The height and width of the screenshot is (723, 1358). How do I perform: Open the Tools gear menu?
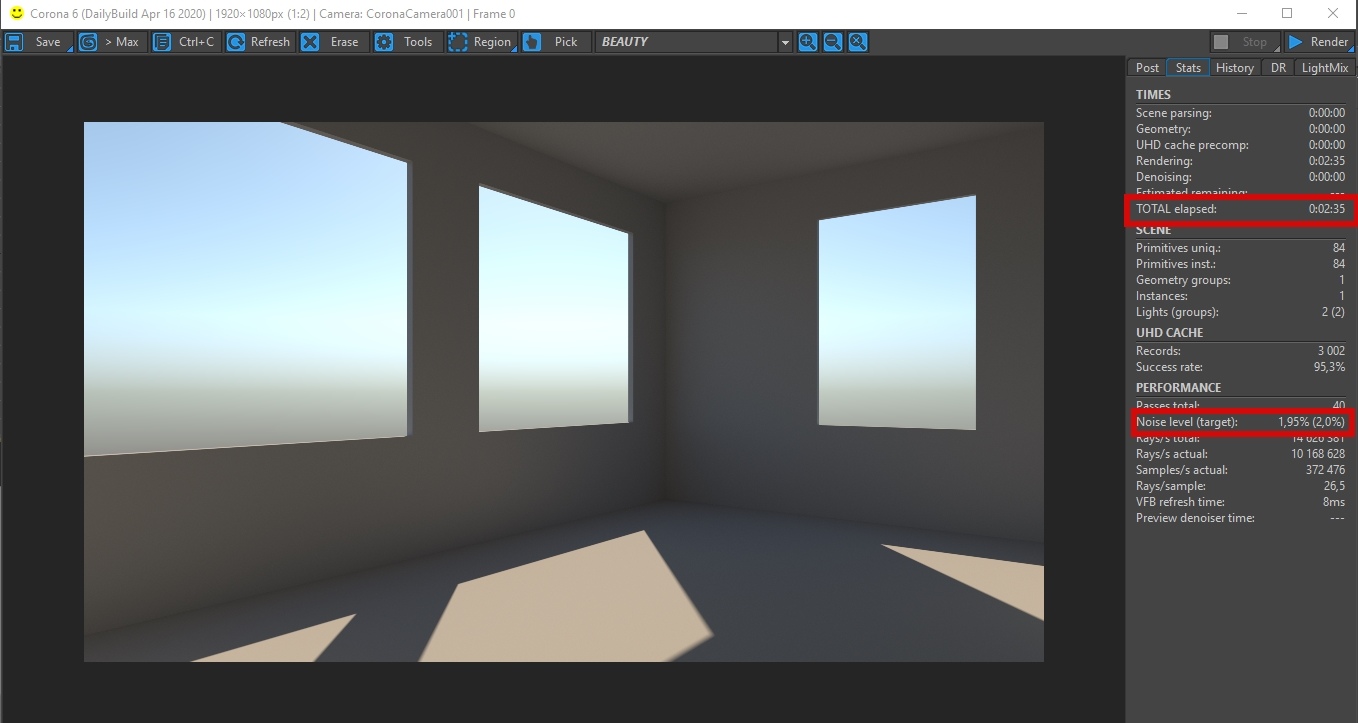pos(408,42)
